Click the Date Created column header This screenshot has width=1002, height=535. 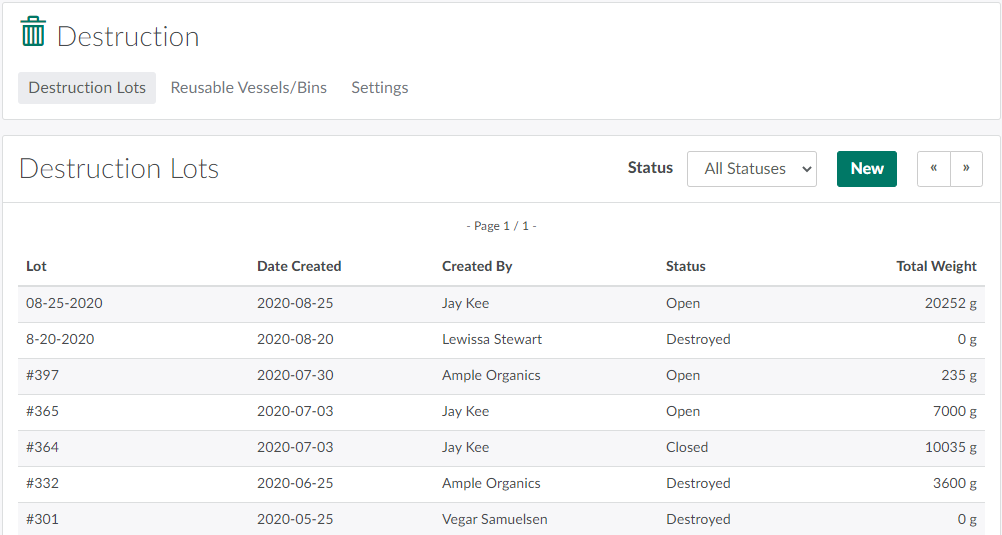point(299,266)
